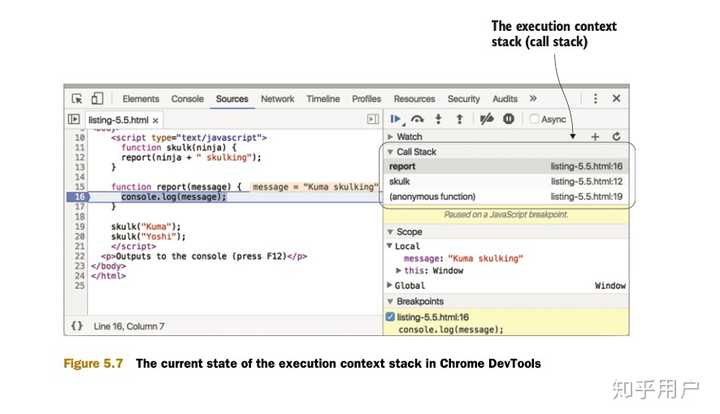Toggle the device toolbar icon
The image size is (720, 414).
pos(97,99)
